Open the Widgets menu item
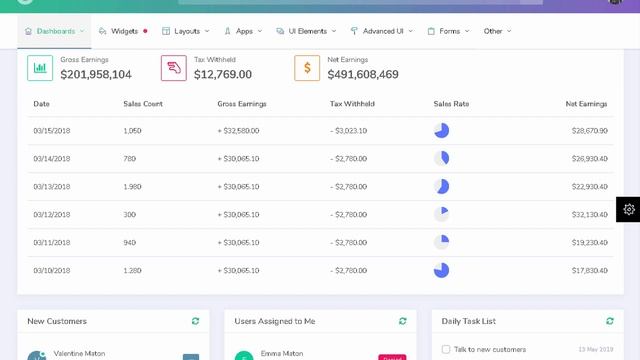The width and height of the screenshot is (640, 360). click(123, 31)
